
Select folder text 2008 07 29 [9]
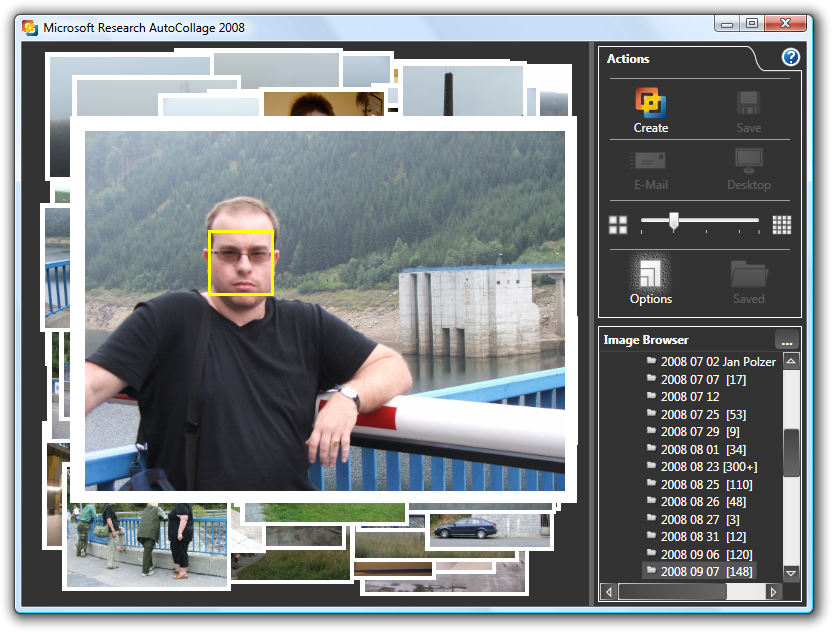pyautogui.click(x=700, y=431)
